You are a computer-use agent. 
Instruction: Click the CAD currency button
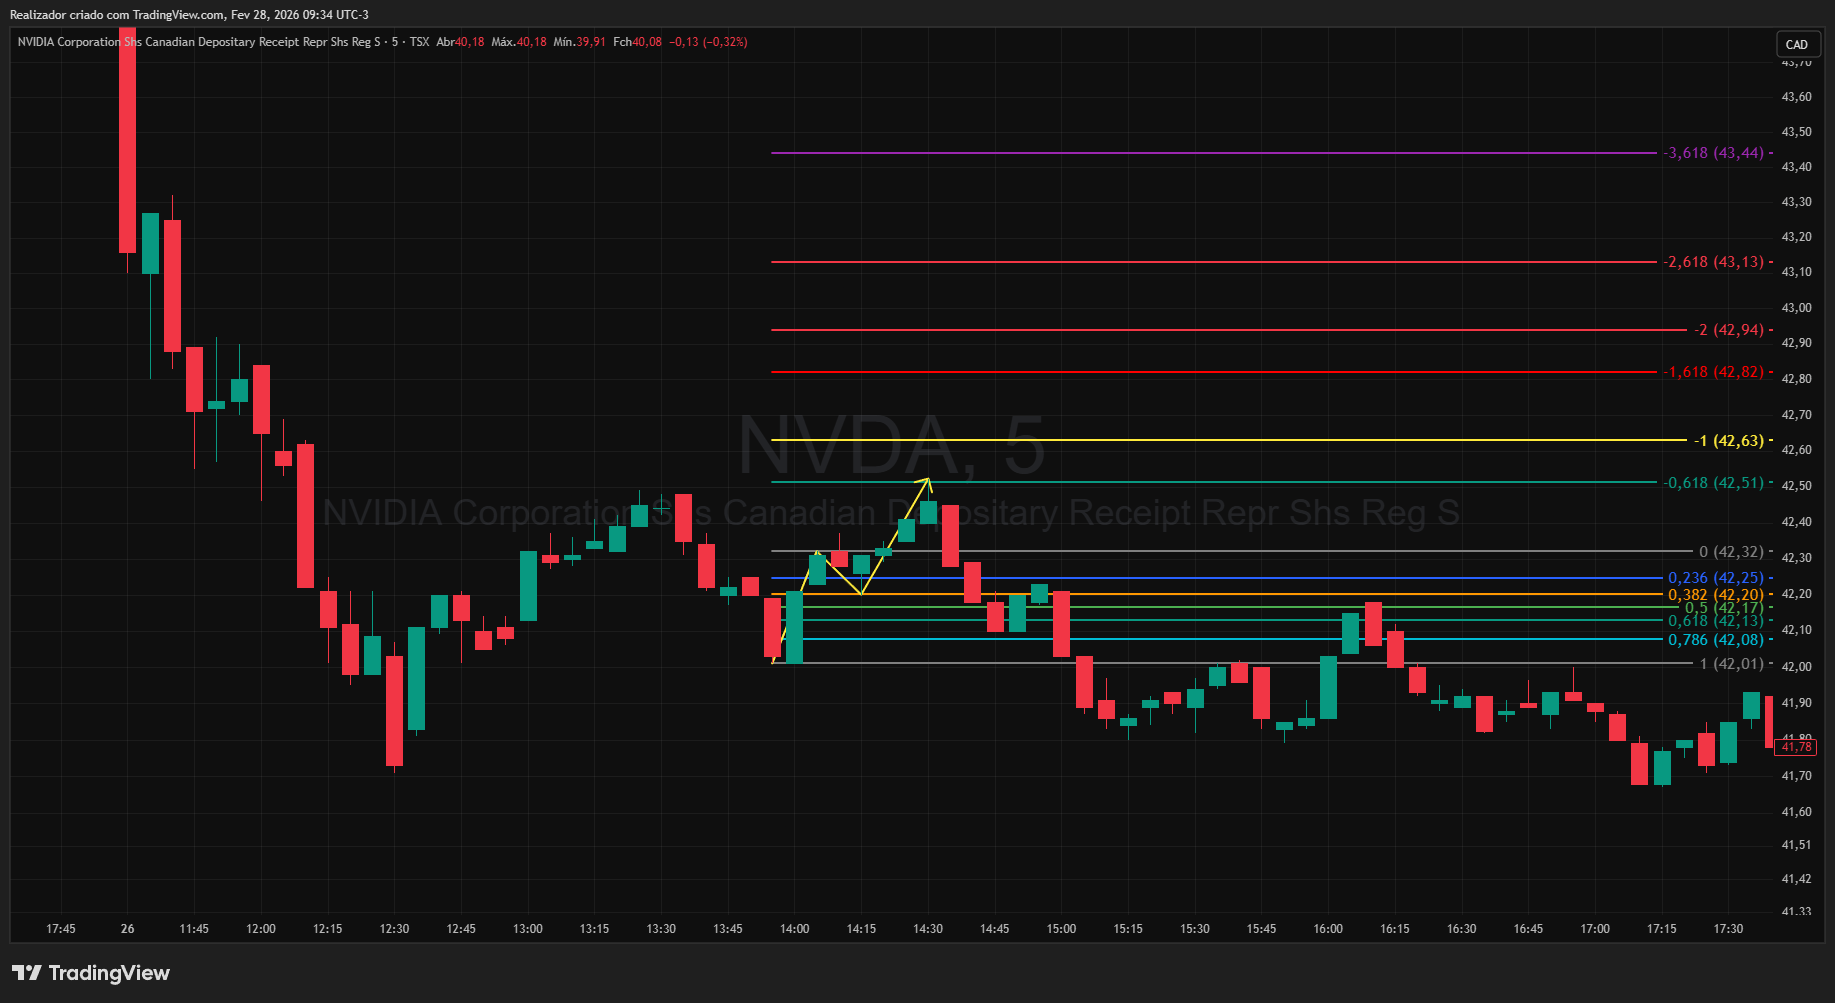(x=1797, y=44)
